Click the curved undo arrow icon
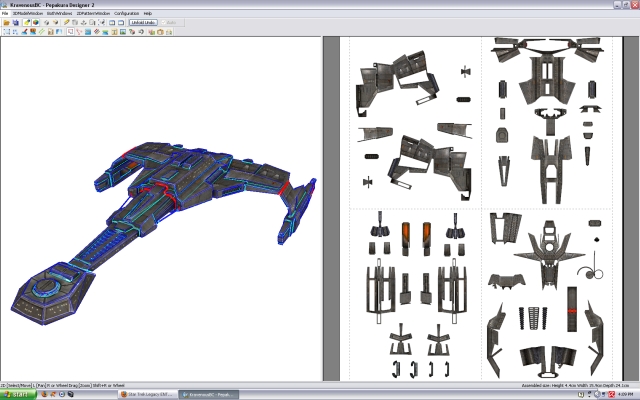The image size is (640, 400). [x=141, y=31]
